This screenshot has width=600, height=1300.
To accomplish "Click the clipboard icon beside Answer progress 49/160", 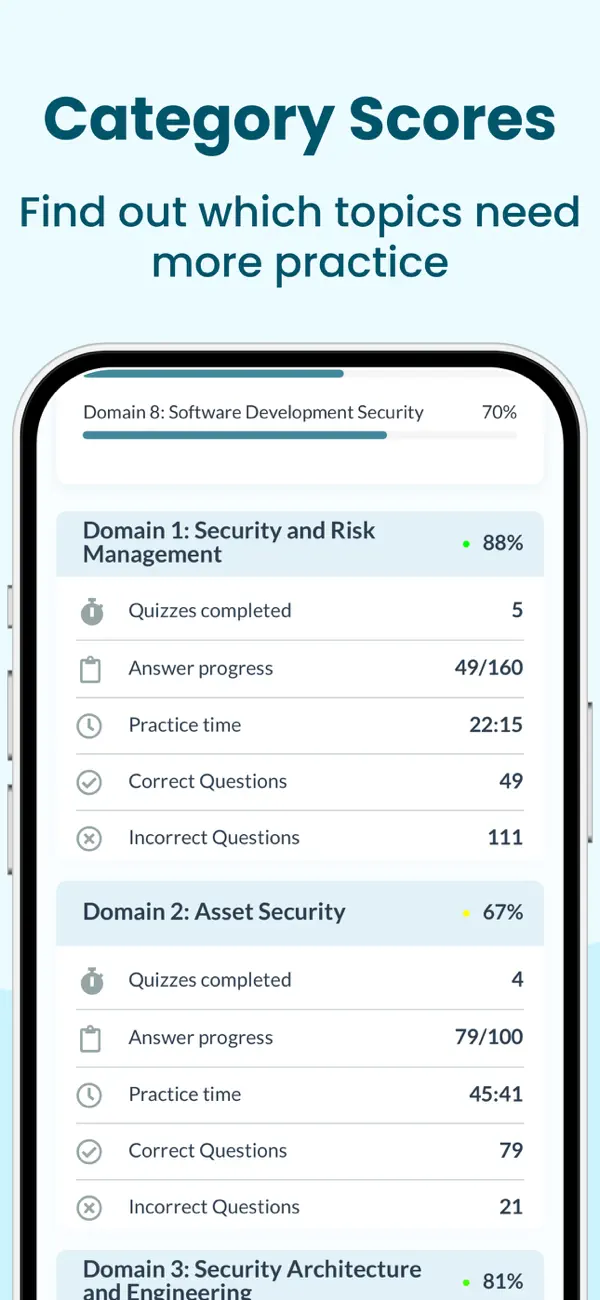I will [90, 669].
